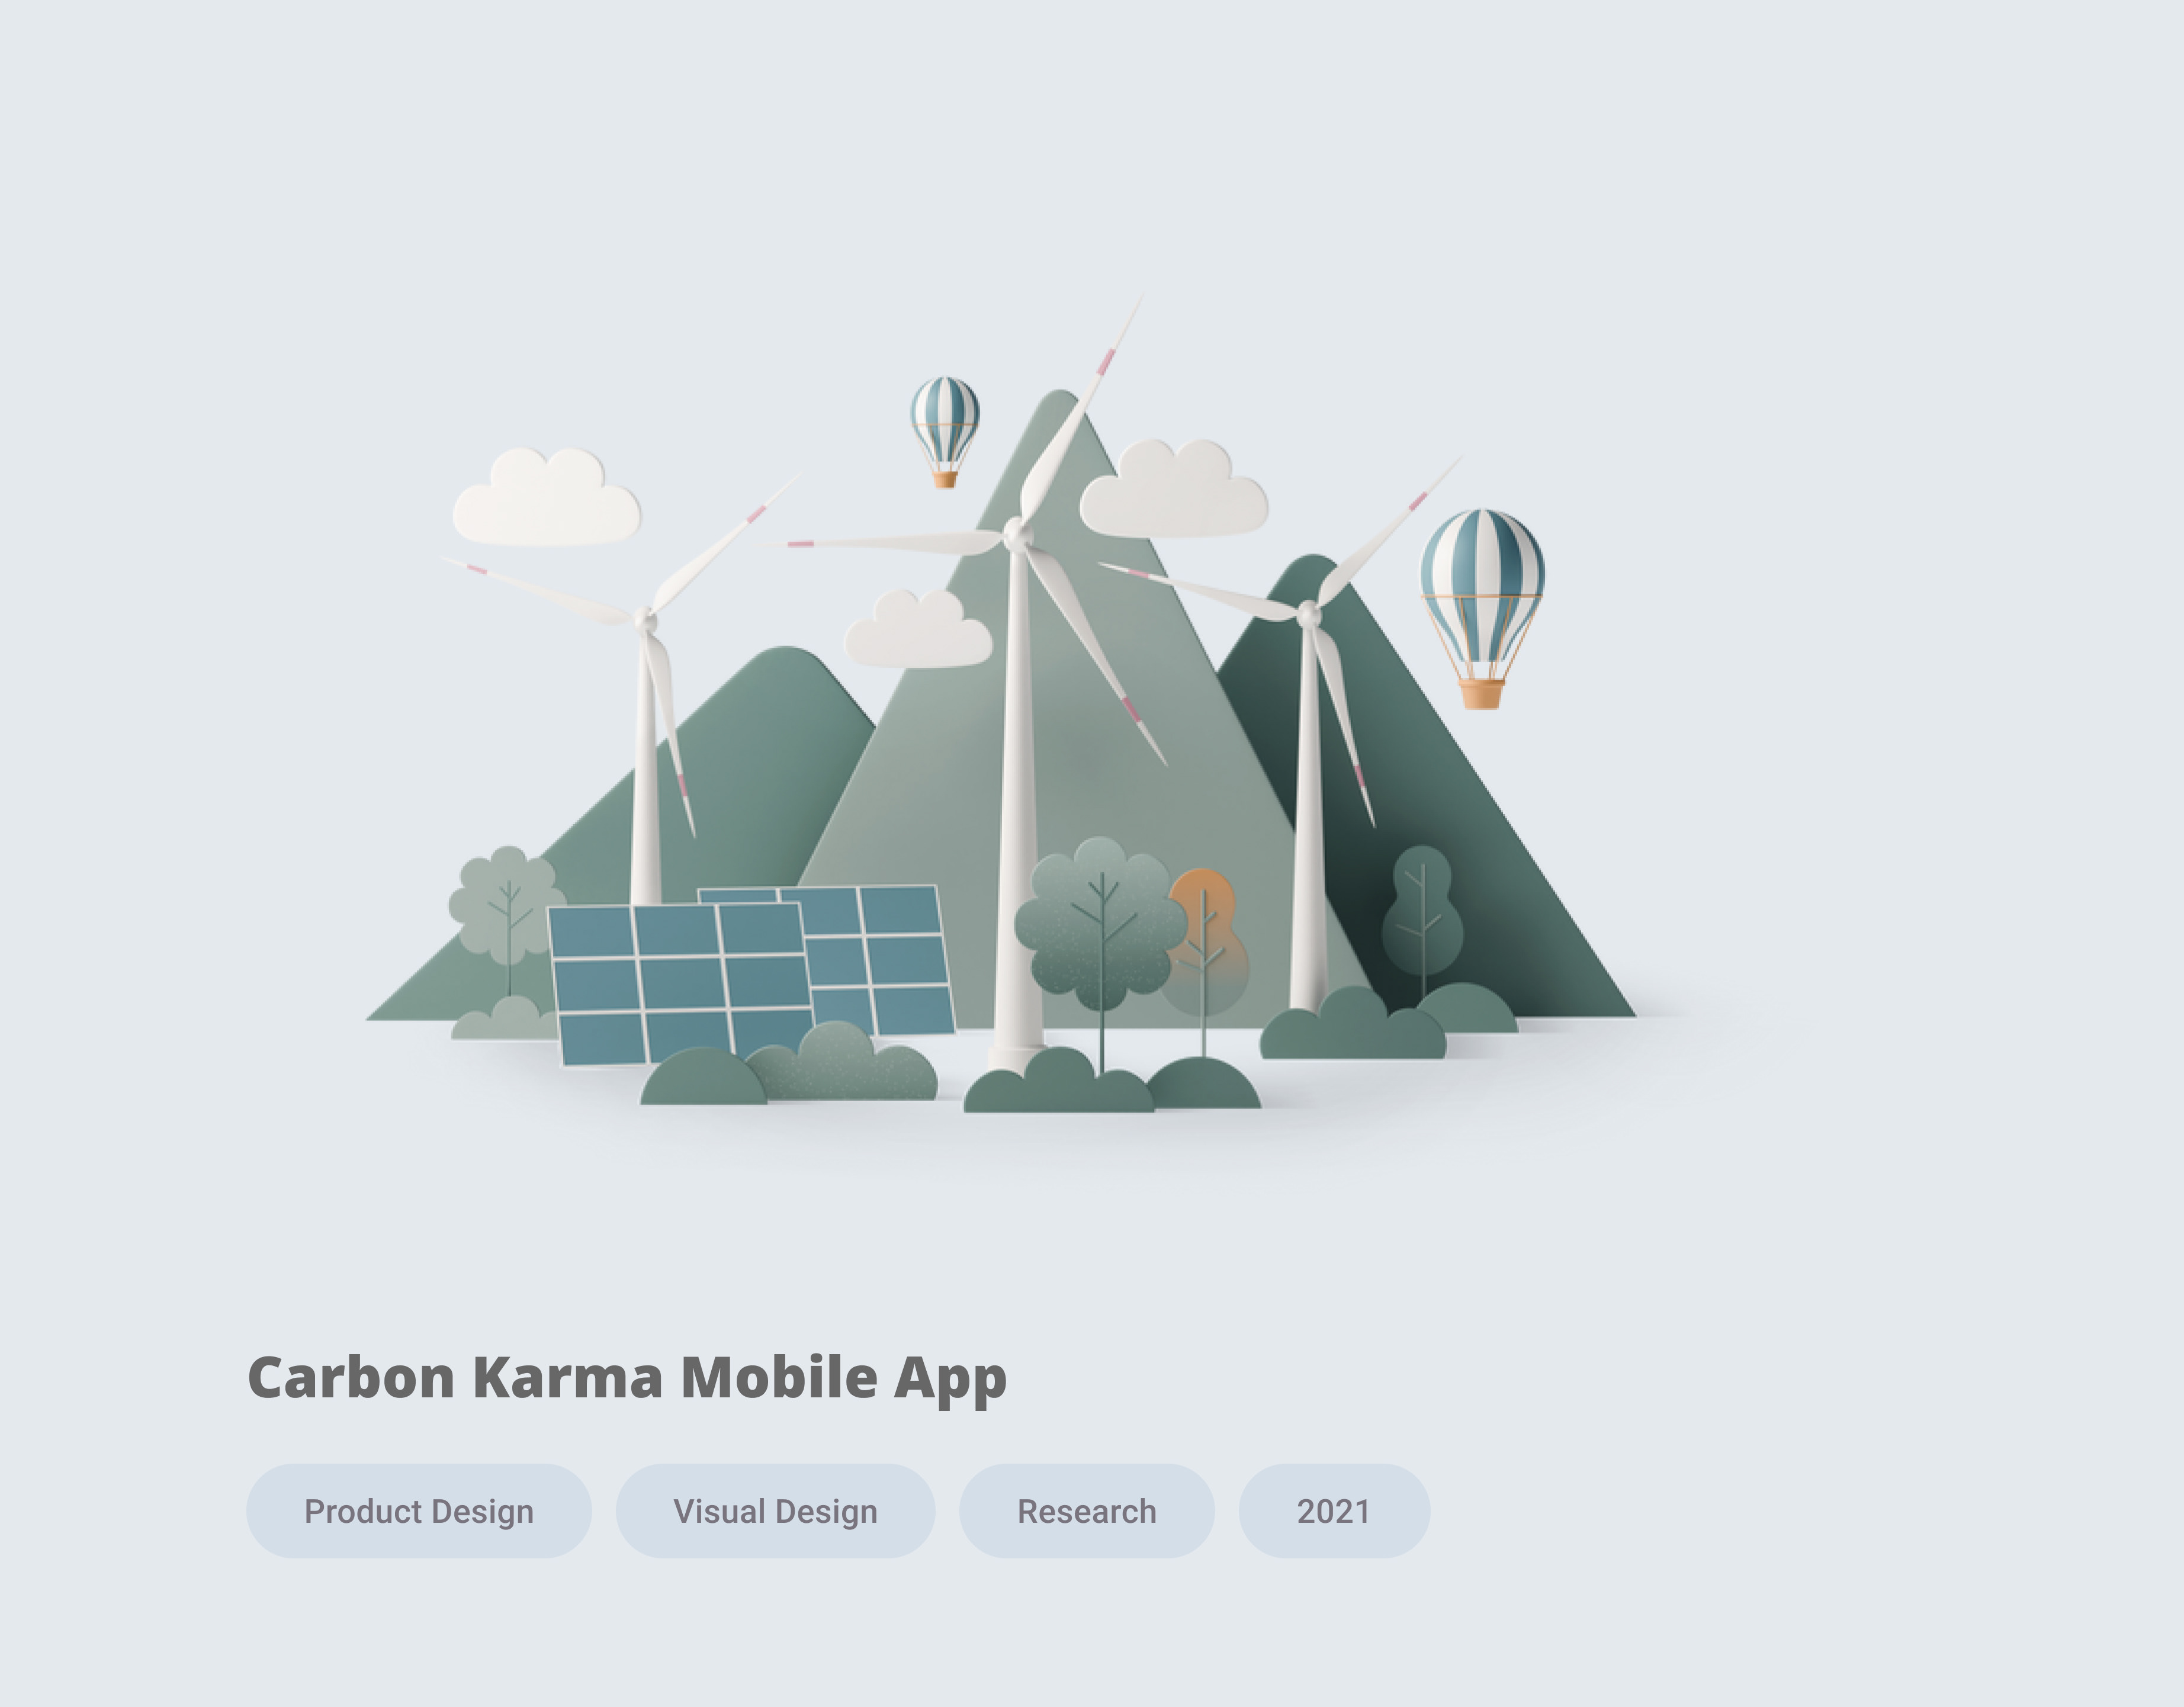Click the right wind turbine hub
Screen dimensions: 2184x1707
pyautogui.click(x=1308, y=612)
